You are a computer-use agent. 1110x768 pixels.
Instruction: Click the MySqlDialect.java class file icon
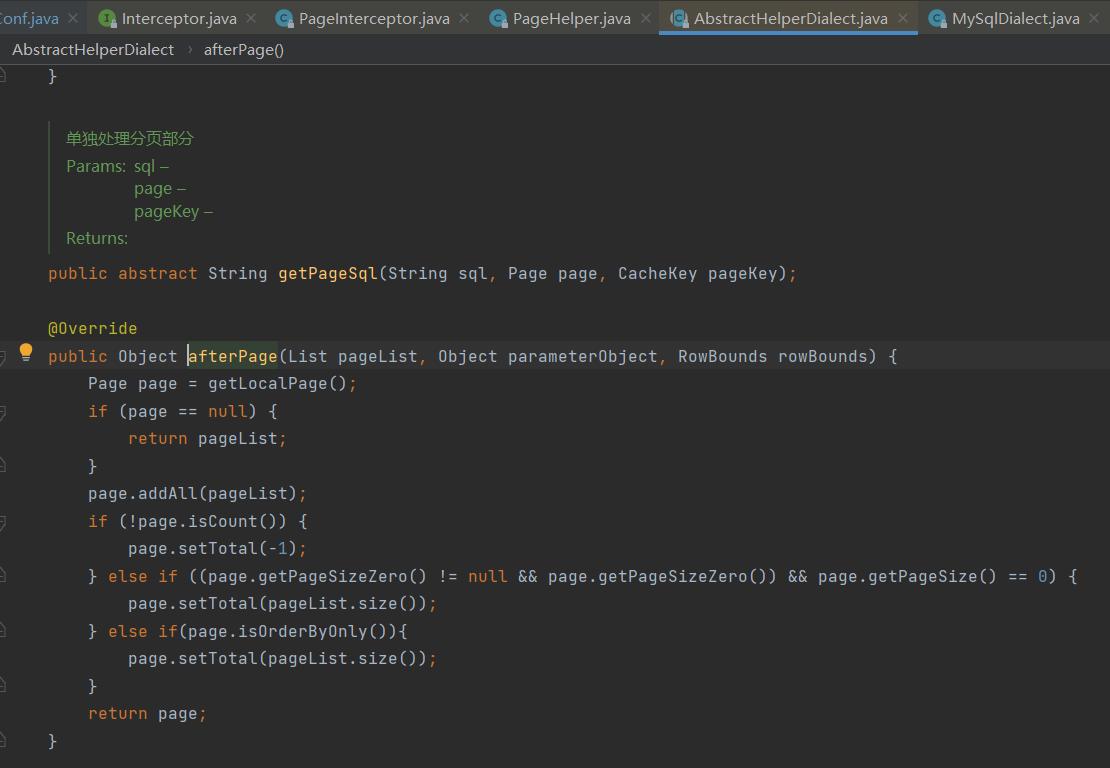tap(937, 18)
